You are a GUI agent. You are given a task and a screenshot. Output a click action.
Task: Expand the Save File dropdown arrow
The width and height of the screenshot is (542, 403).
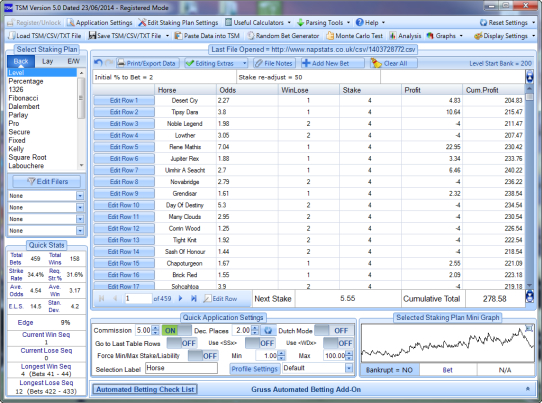pyautogui.click(x=167, y=36)
